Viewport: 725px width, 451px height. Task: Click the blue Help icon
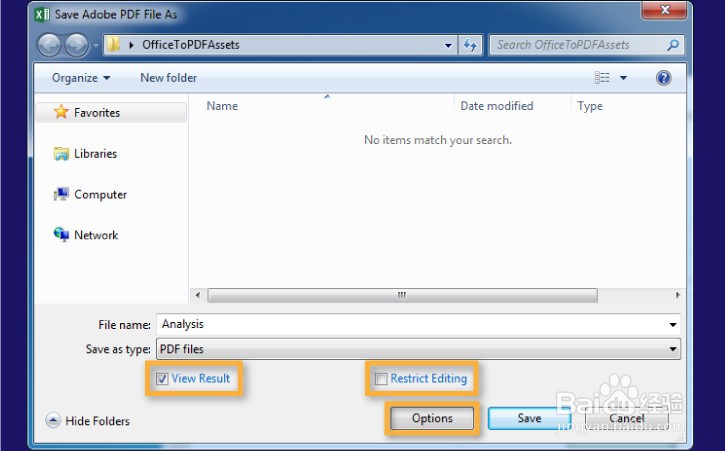coord(664,78)
